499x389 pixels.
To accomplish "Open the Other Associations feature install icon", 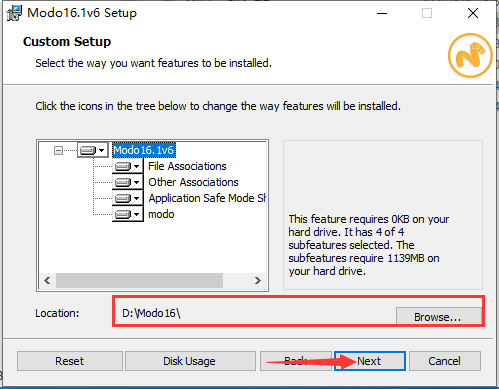I will pos(128,182).
